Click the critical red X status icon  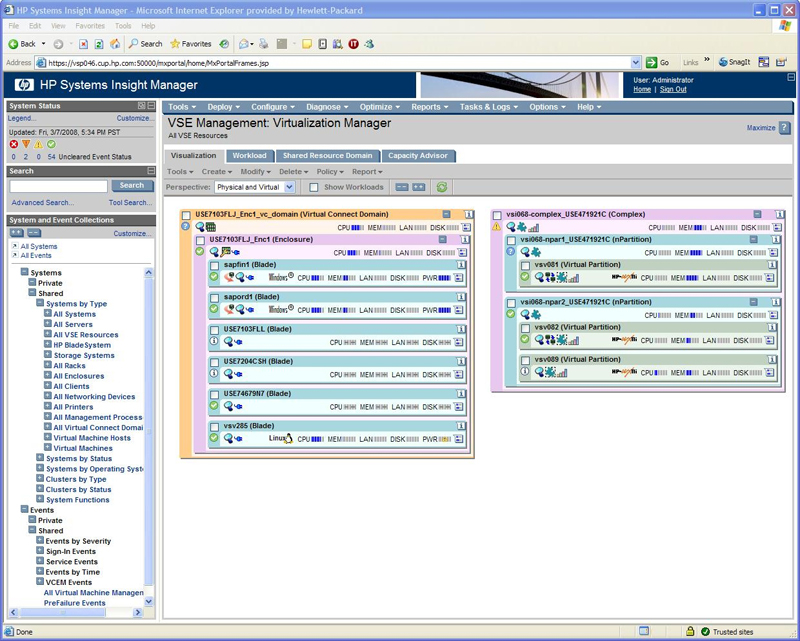click(14, 144)
